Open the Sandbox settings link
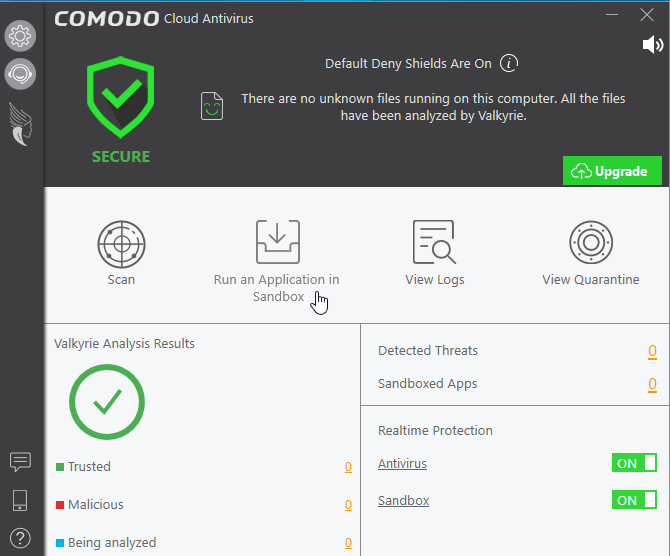Viewport: 670px width, 556px height. (x=403, y=501)
